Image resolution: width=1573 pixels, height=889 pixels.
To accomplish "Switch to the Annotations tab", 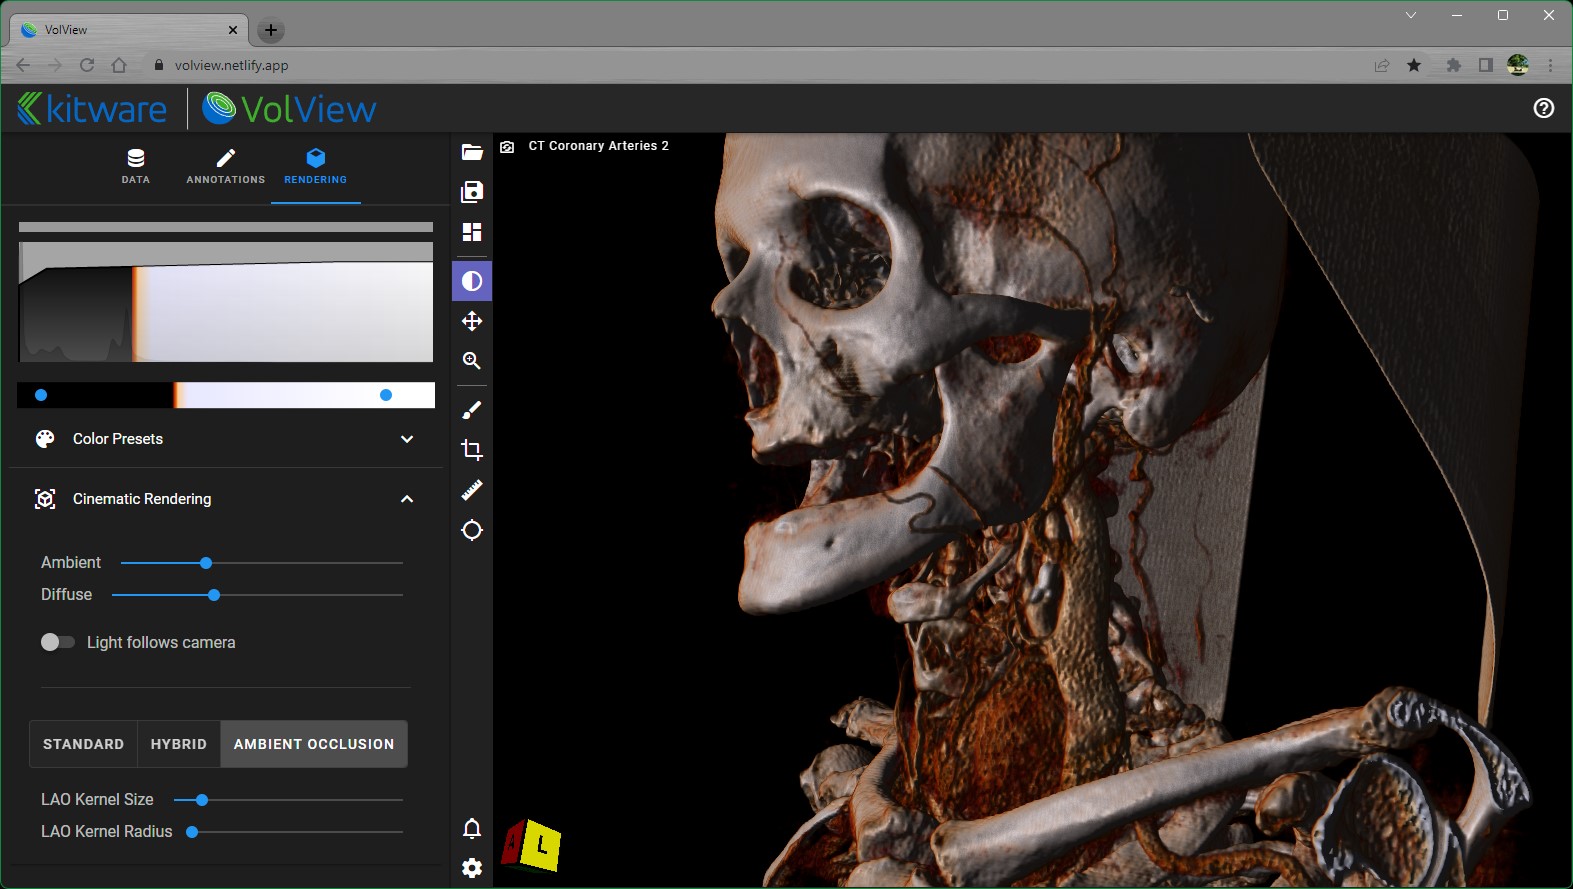I will [226, 166].
